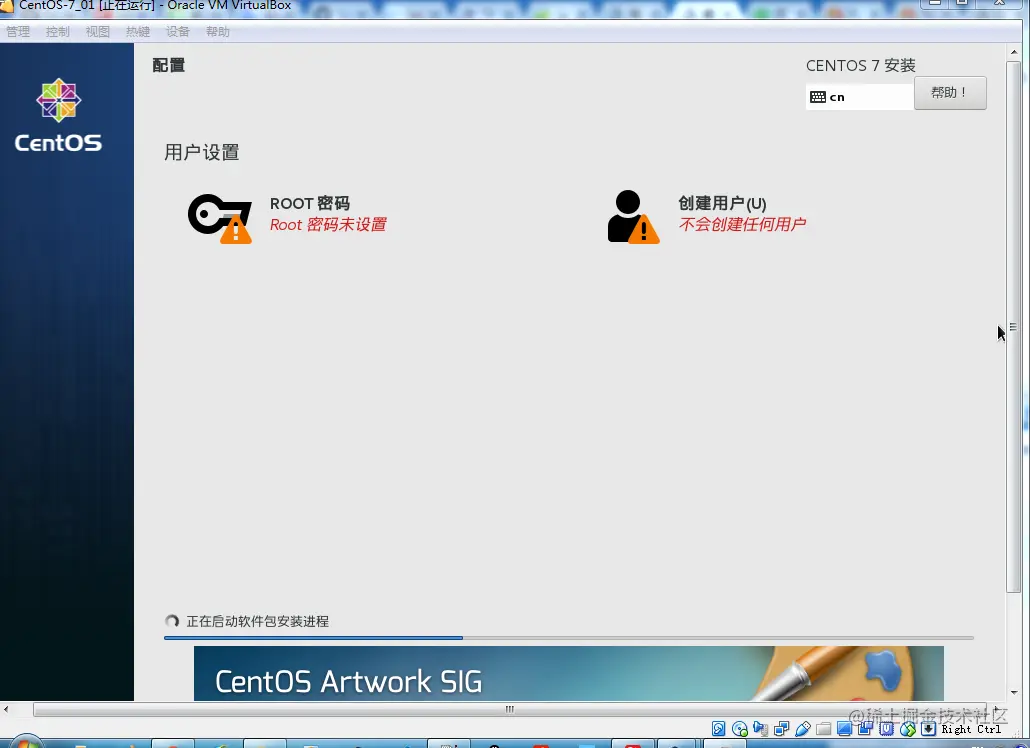This screenshot has width=1030, height=748.
Task: Click the installation progress bar
Action: (569, 637)
